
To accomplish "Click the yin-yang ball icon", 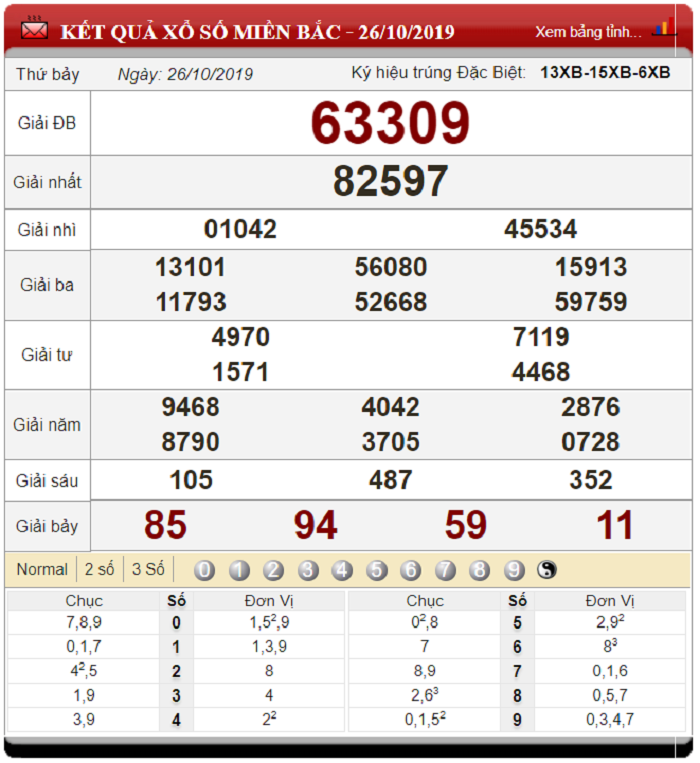I will point(547,569).
